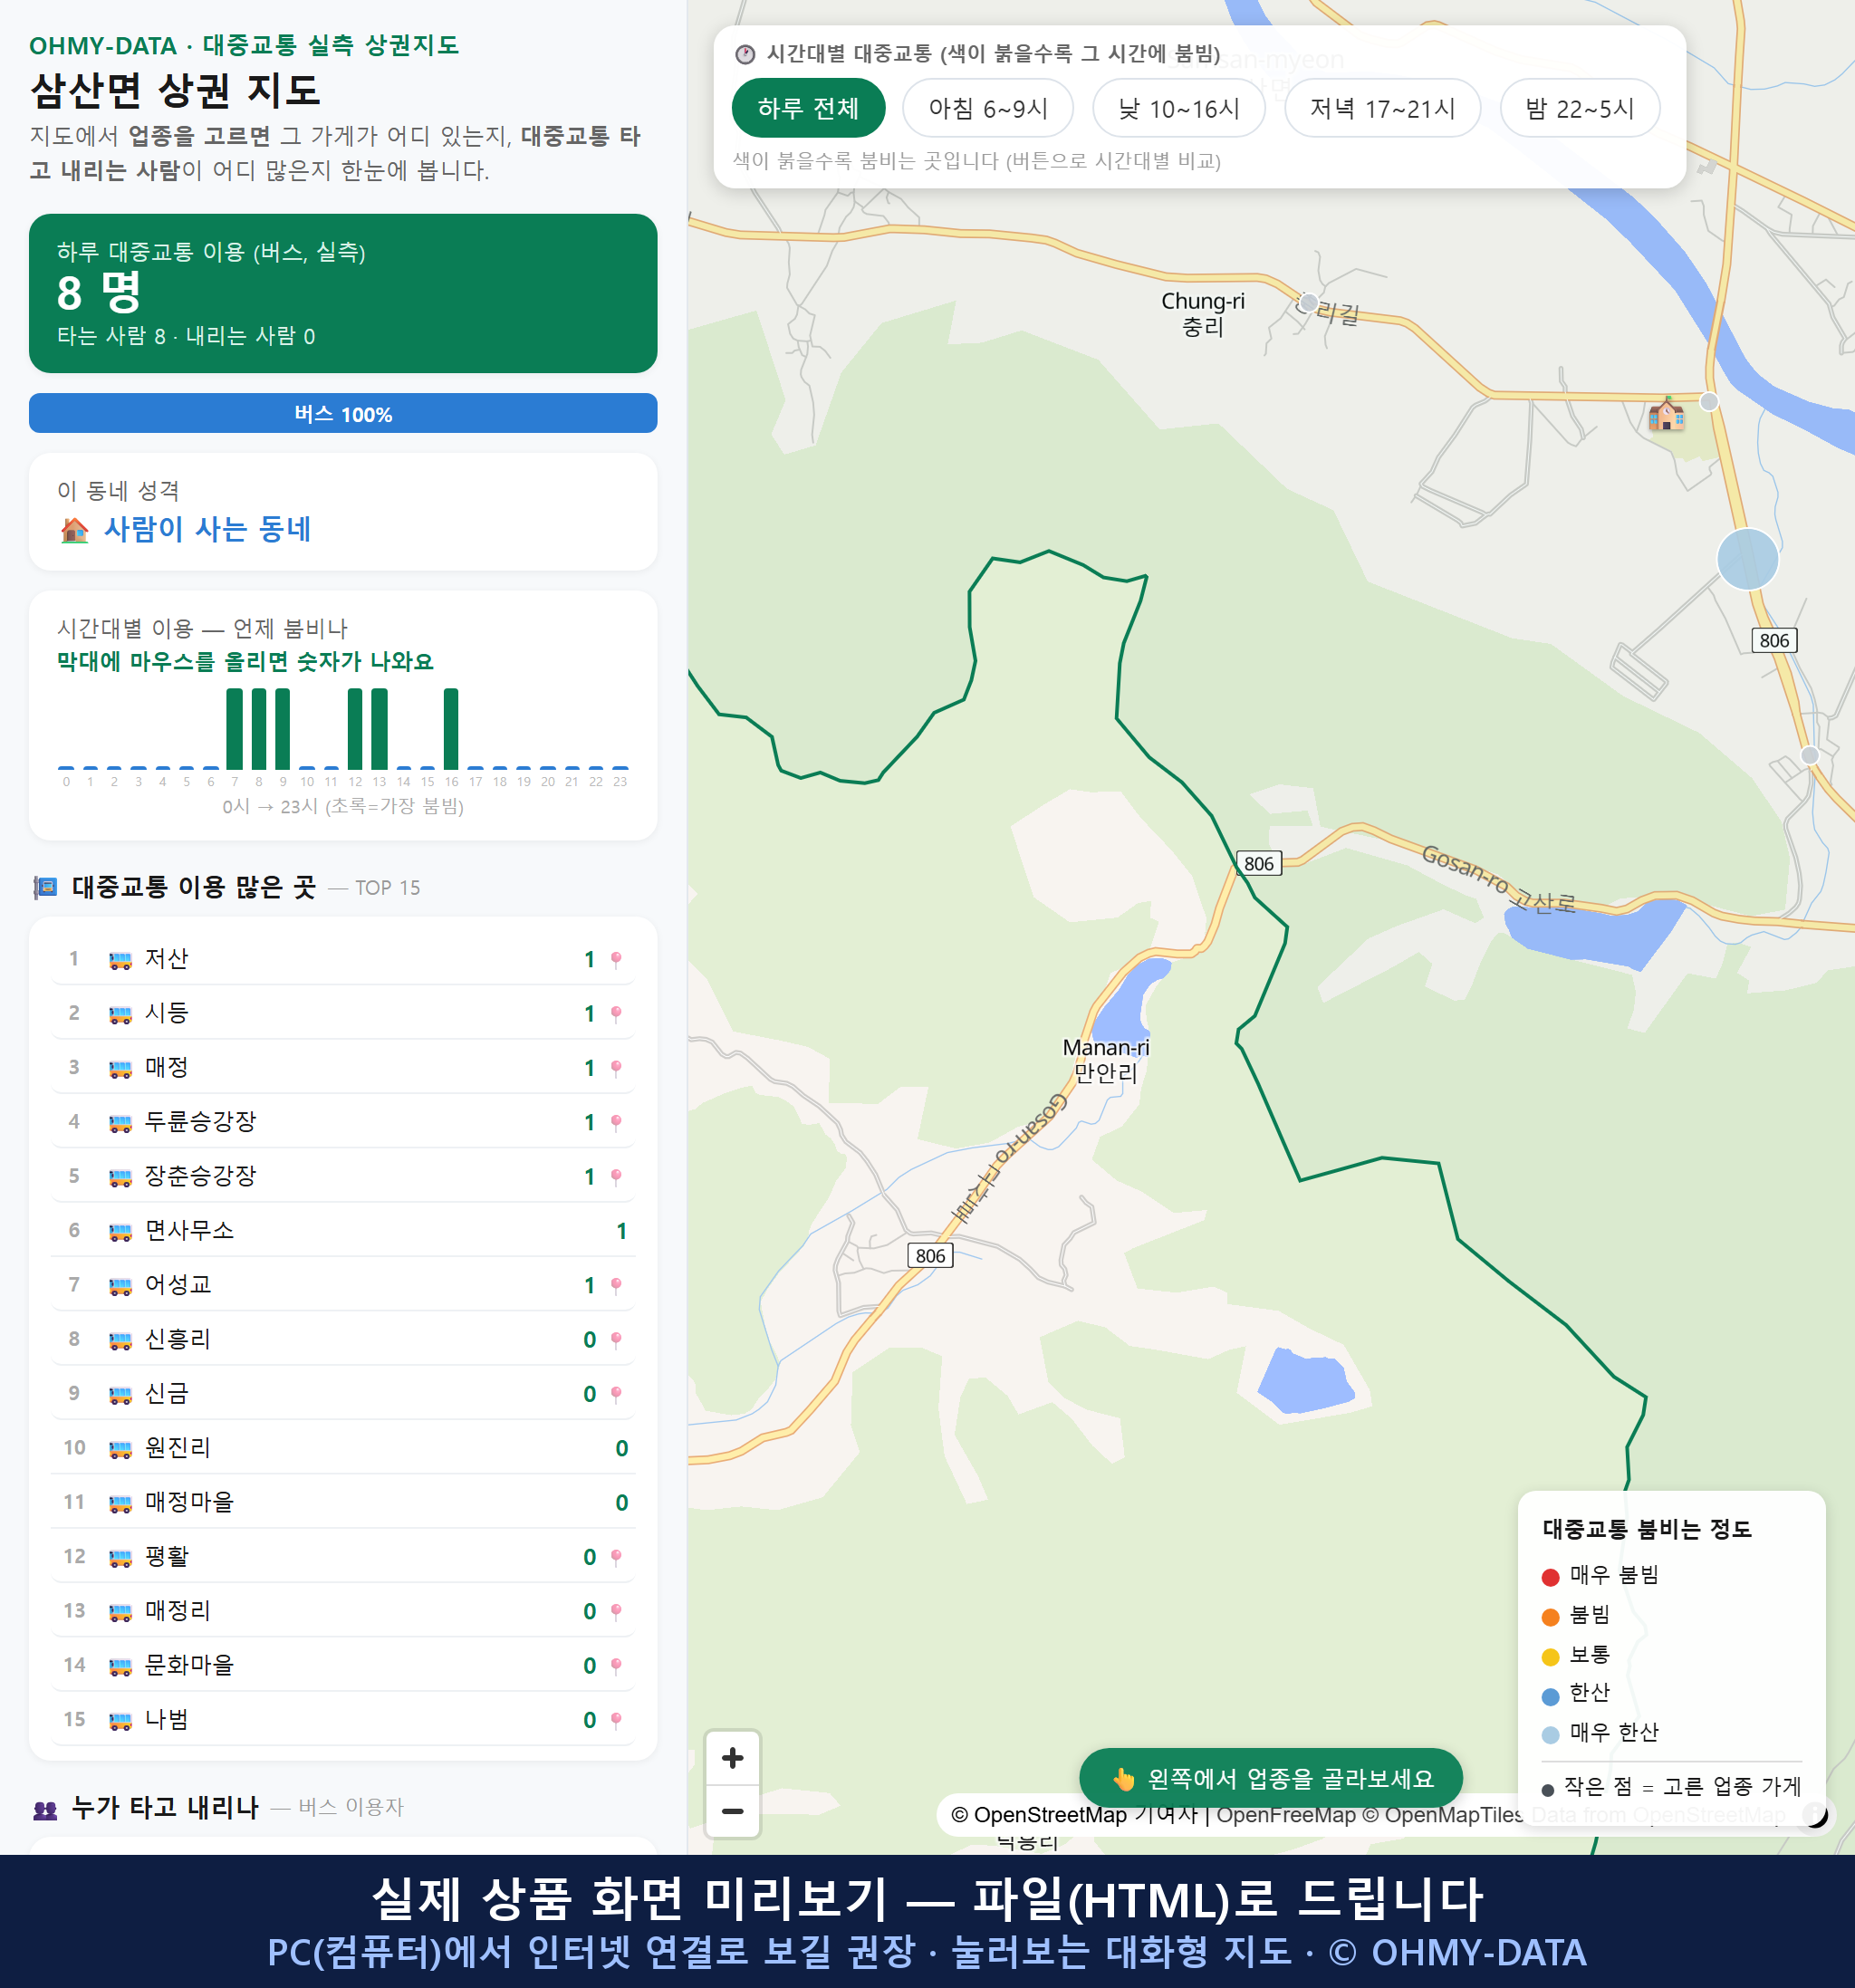Switch to 밤 22~5시 time filter
This screenshot has width=1855, height=1988.
click(x=1580, y=108)
